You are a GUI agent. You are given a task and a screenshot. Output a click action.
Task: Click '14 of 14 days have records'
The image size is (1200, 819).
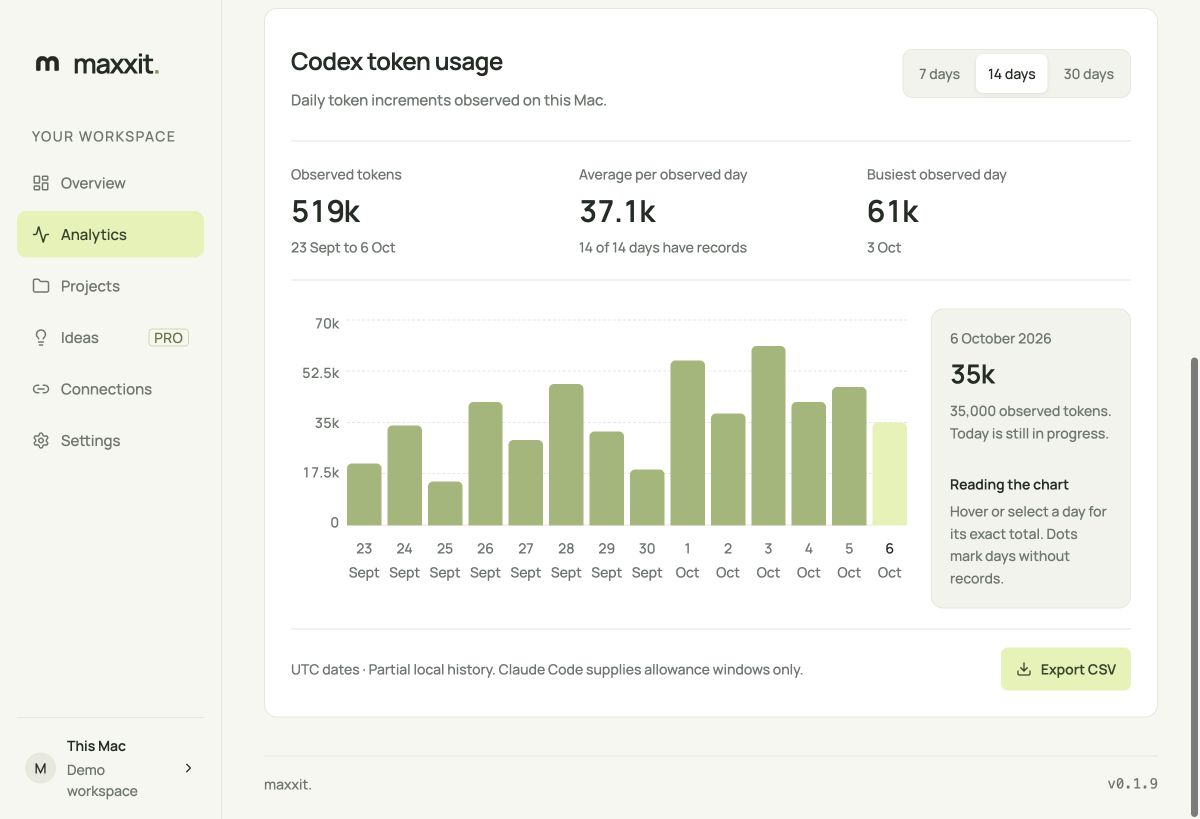click(x=662, y=247)
